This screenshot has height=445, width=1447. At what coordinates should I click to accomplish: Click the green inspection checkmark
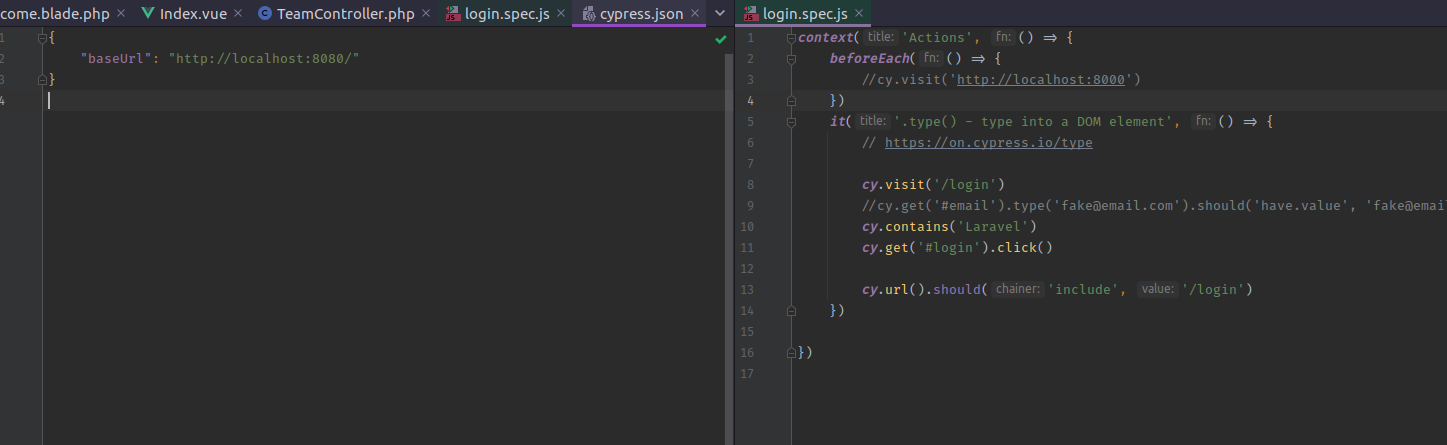click(x=721, y=39)
